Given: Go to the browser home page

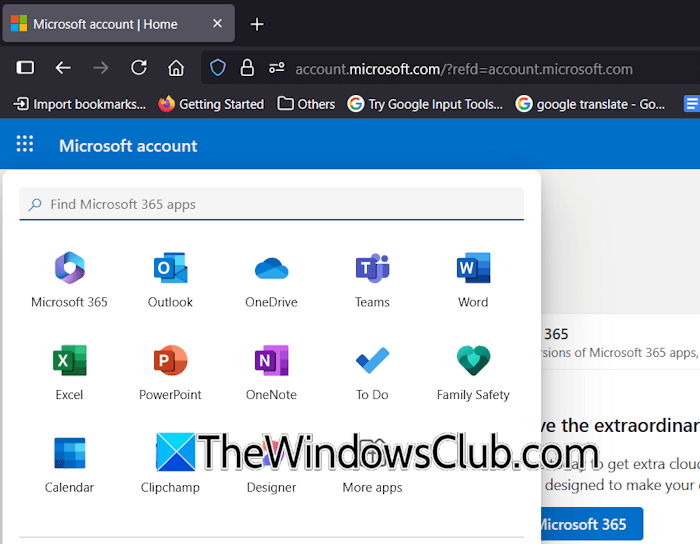Looking at the screenshot, I should pyautogui.click(x=176, y=68).
